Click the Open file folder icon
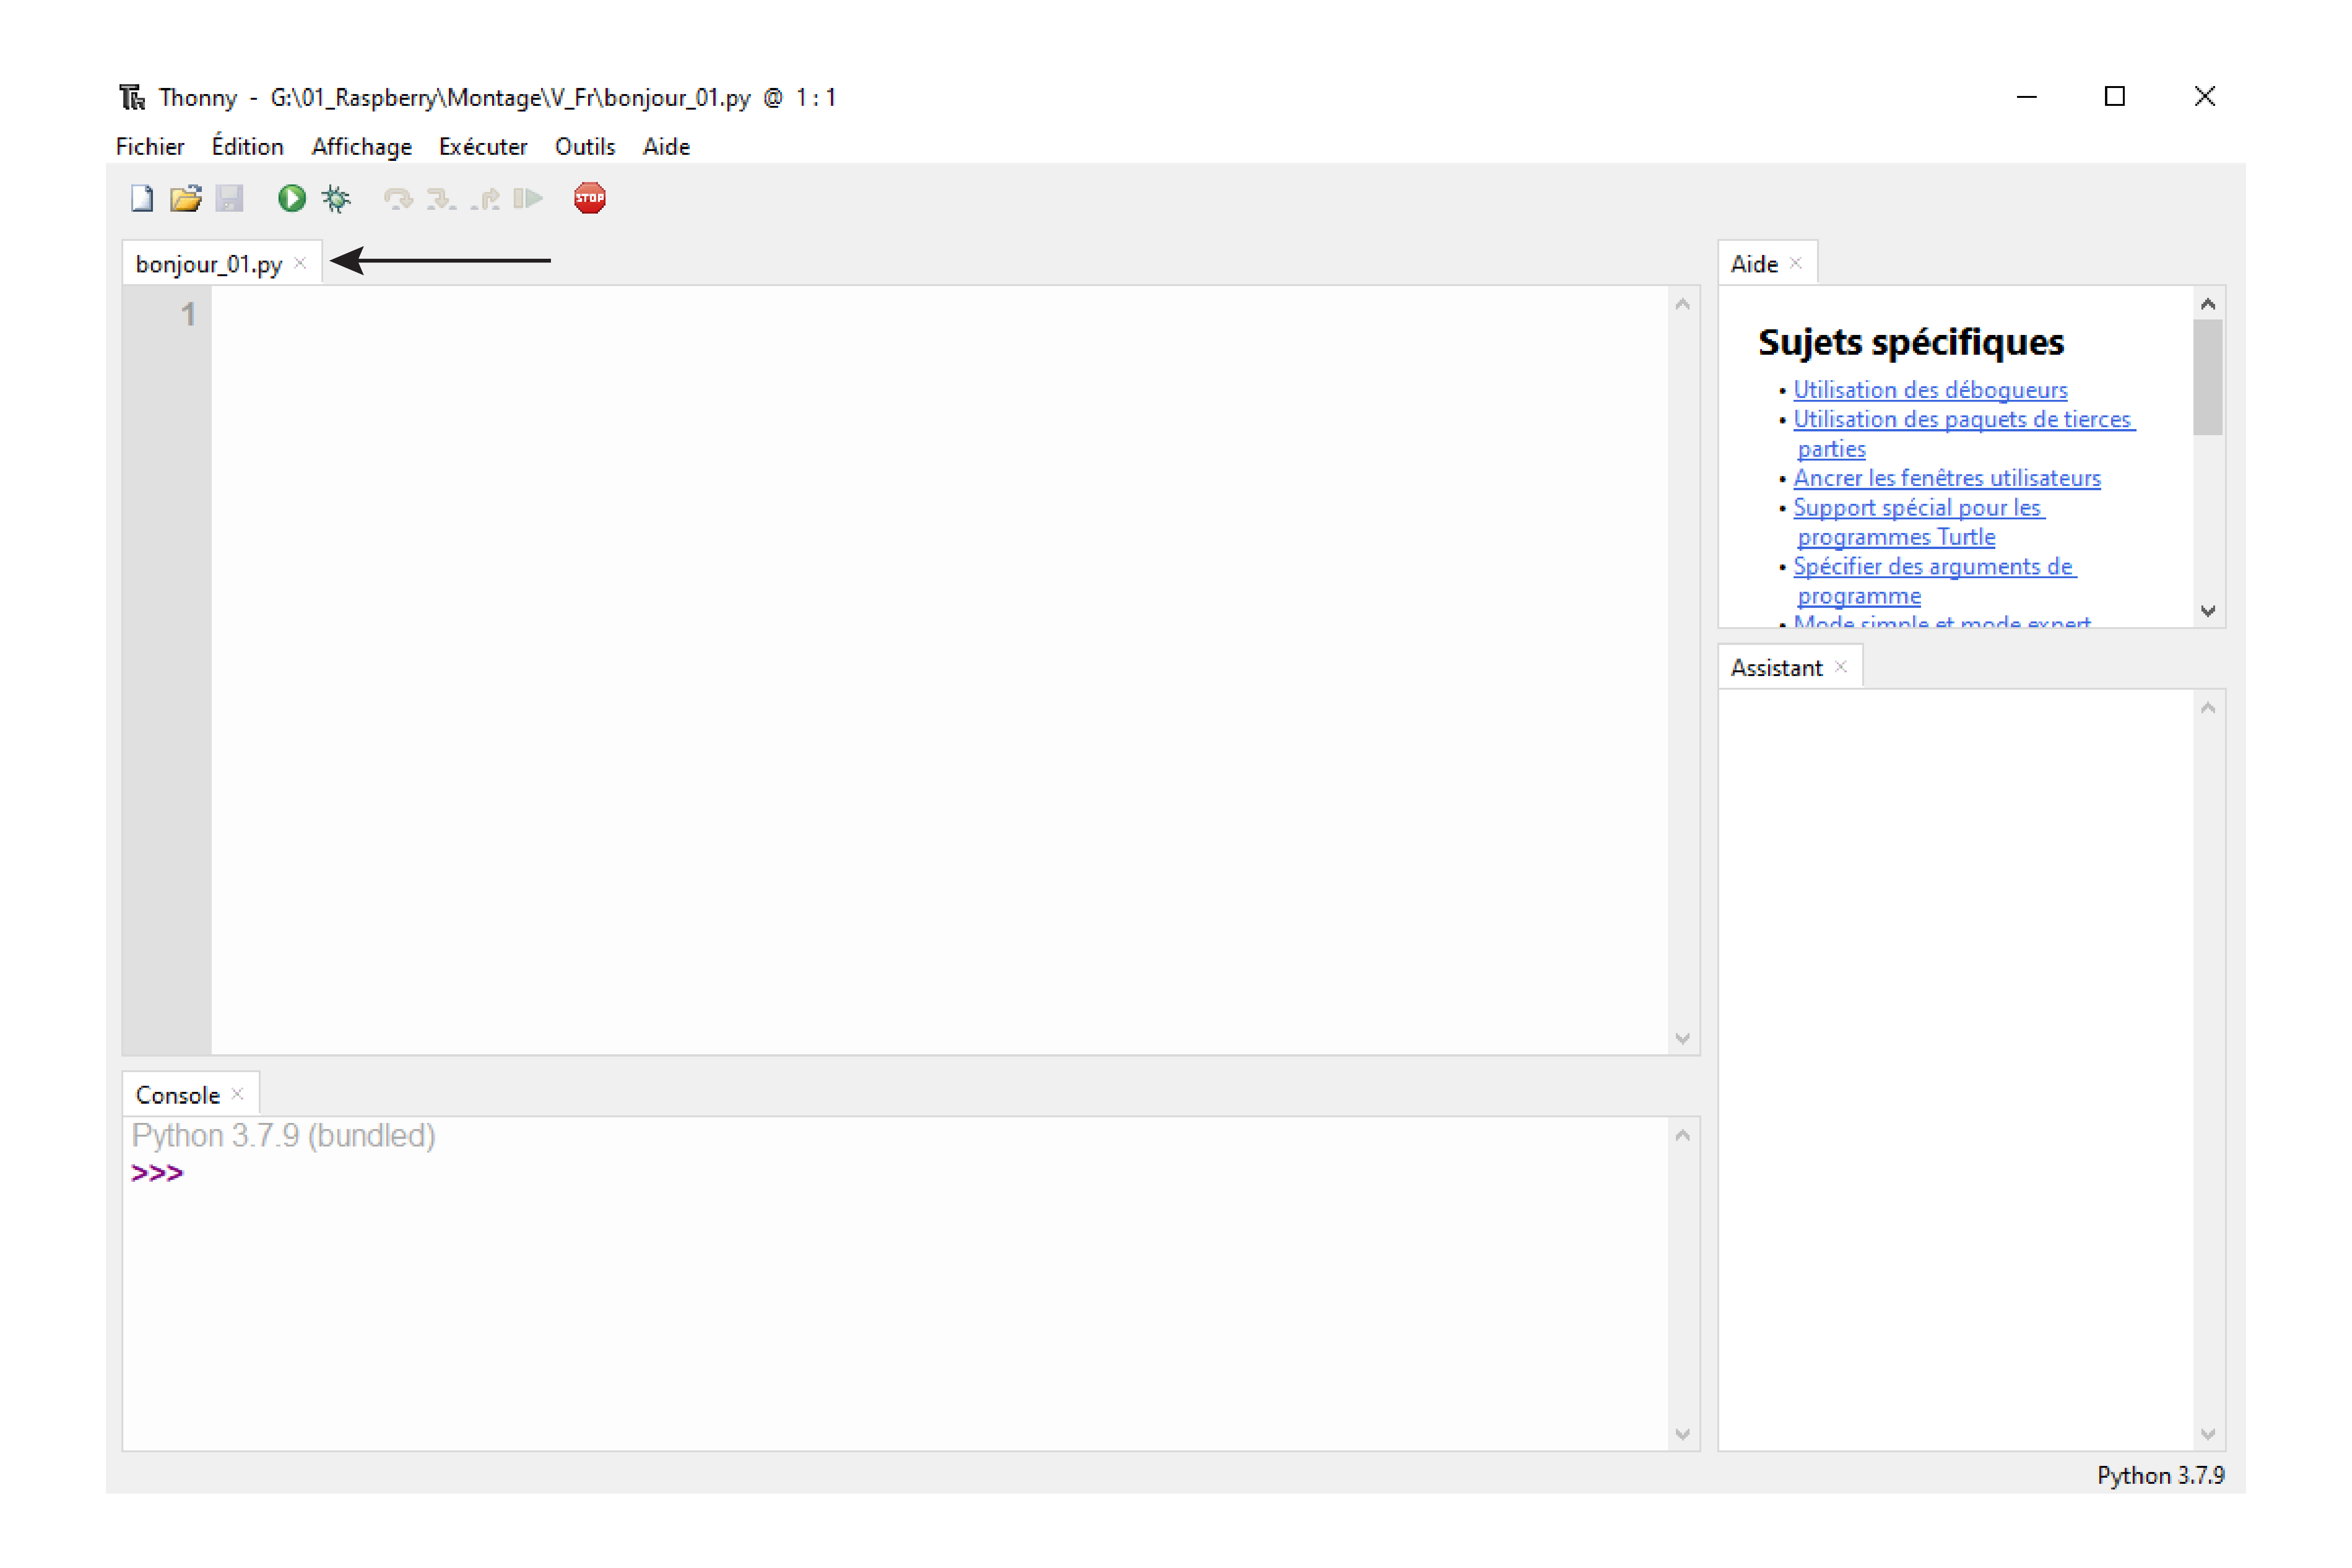 point(186,198)
